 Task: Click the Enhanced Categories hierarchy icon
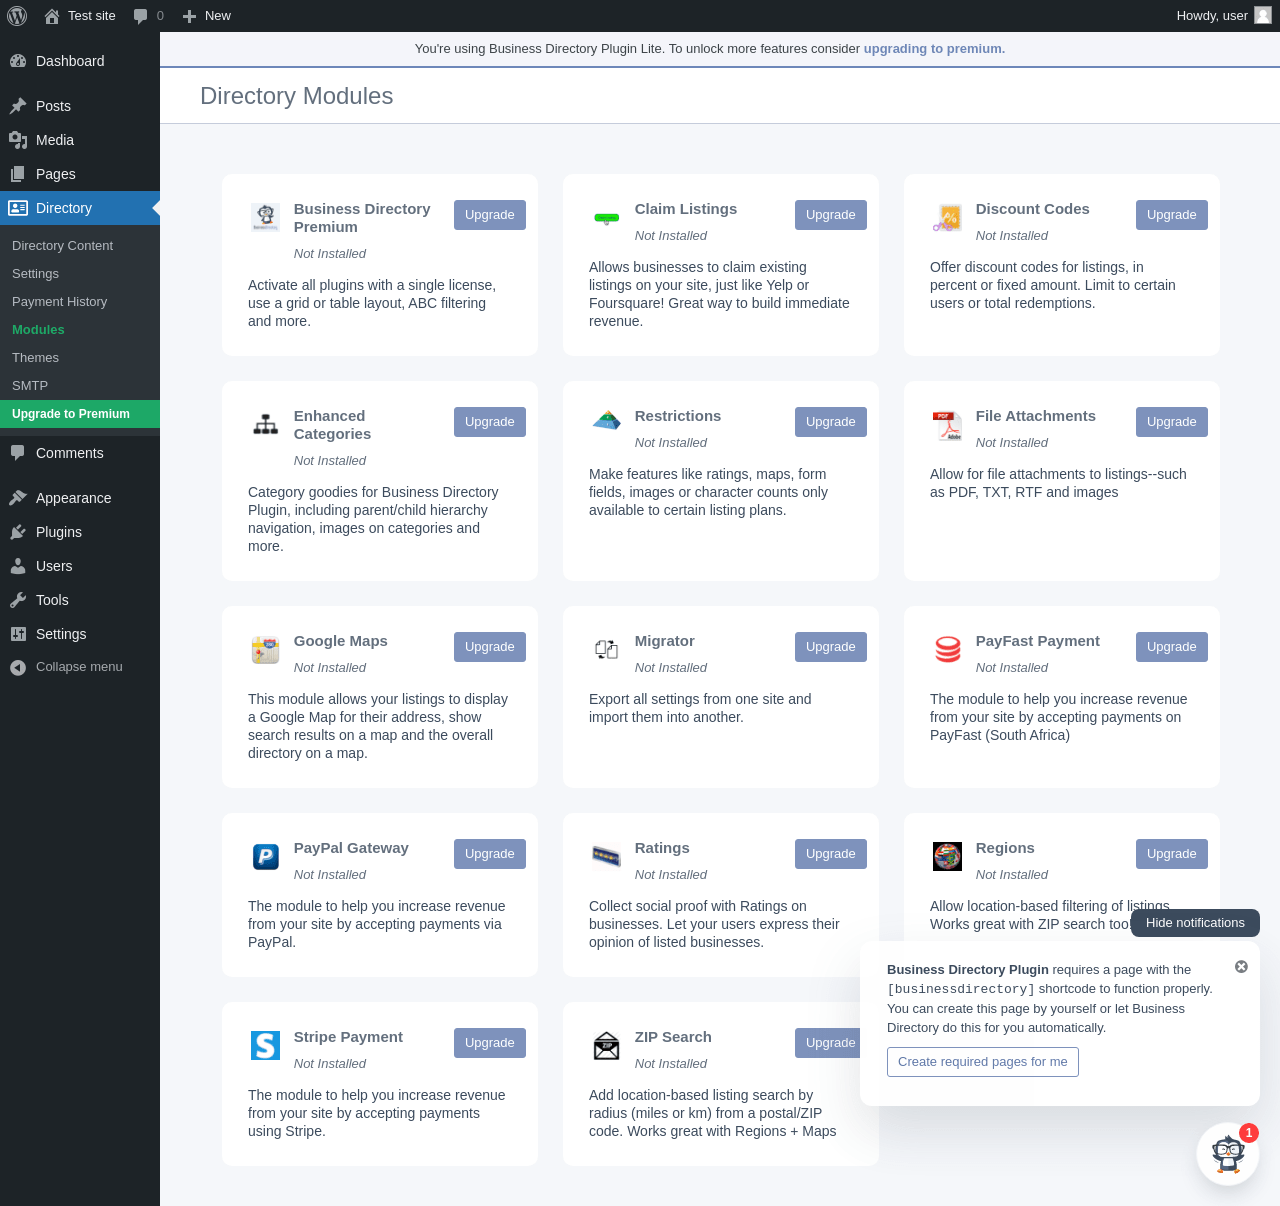266,424
